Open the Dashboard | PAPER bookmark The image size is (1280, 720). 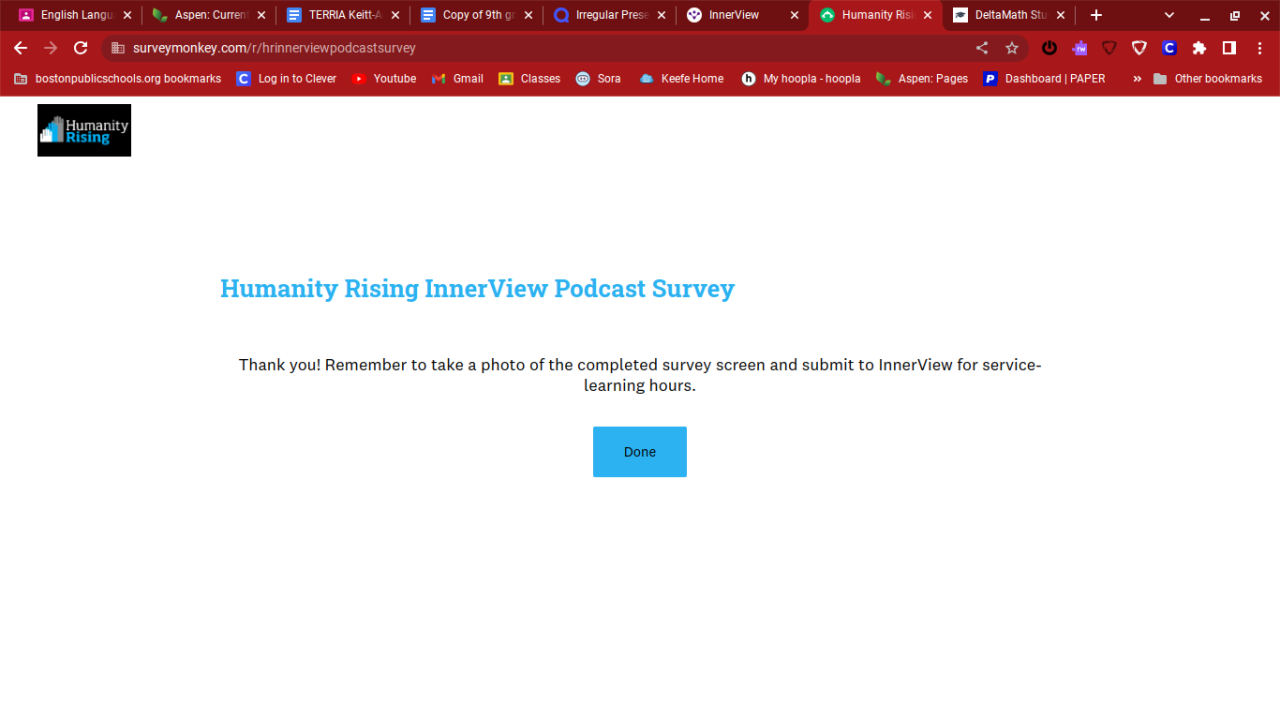point(1044,78)
